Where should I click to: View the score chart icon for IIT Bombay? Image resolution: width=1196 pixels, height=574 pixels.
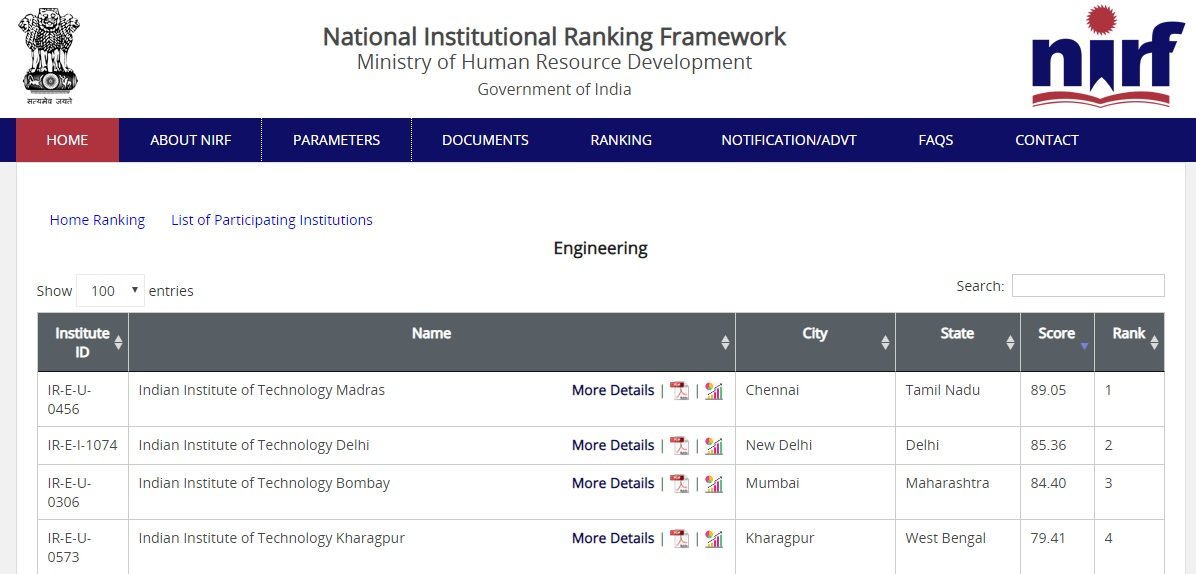pyautogui.click(x=714, y=484)
